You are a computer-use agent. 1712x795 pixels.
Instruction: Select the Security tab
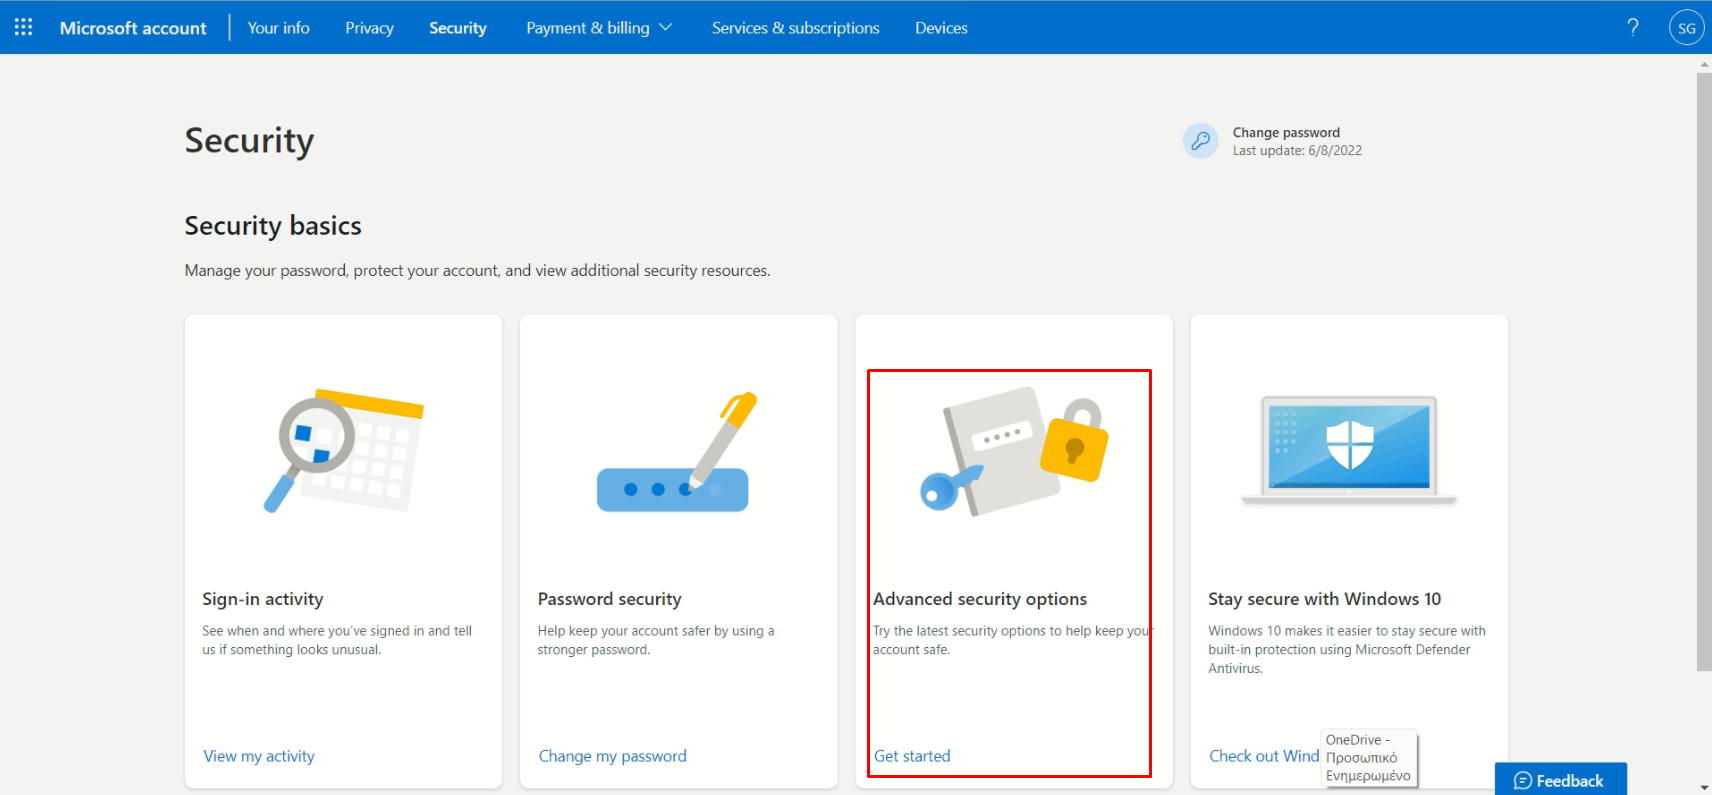click(458, 28)
